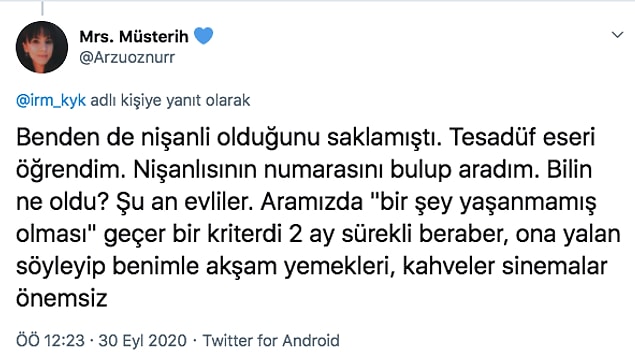Viewport: 635px width, 363px height.
Task: Click the last word 'önemsiz' of tweet
Action: tap(62, 299)
